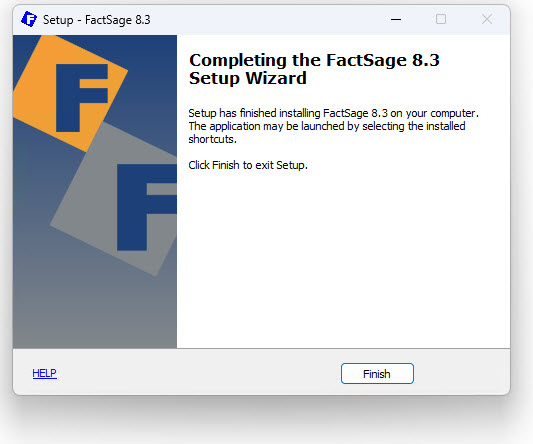Screen dimensions: 533x444
Task: Click the "Setup Wizard" heading line
Action: click(248, 79)
